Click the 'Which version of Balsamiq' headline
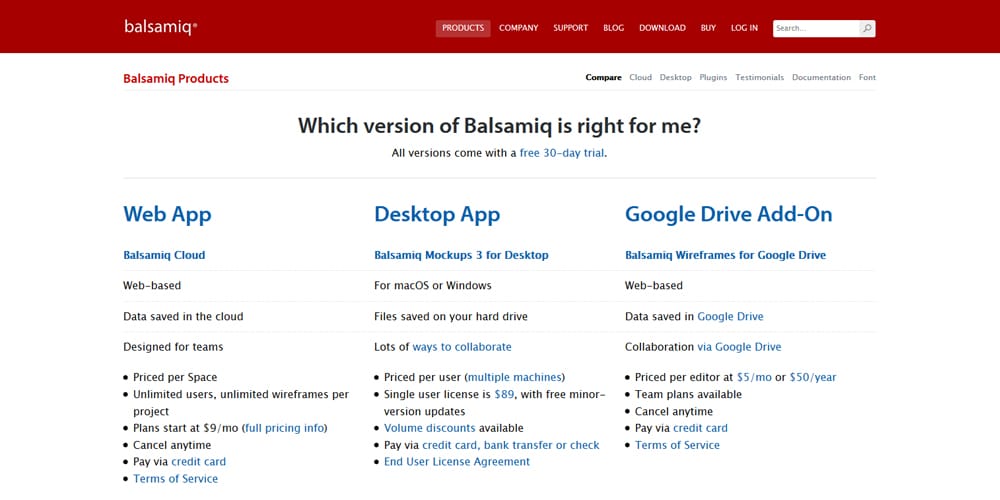Screen dimensions: 1000x500 tap(499, 126)
